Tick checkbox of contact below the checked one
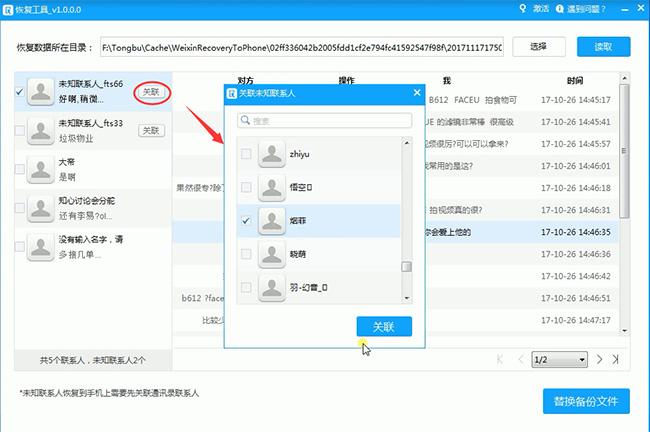 click(246, 254)
